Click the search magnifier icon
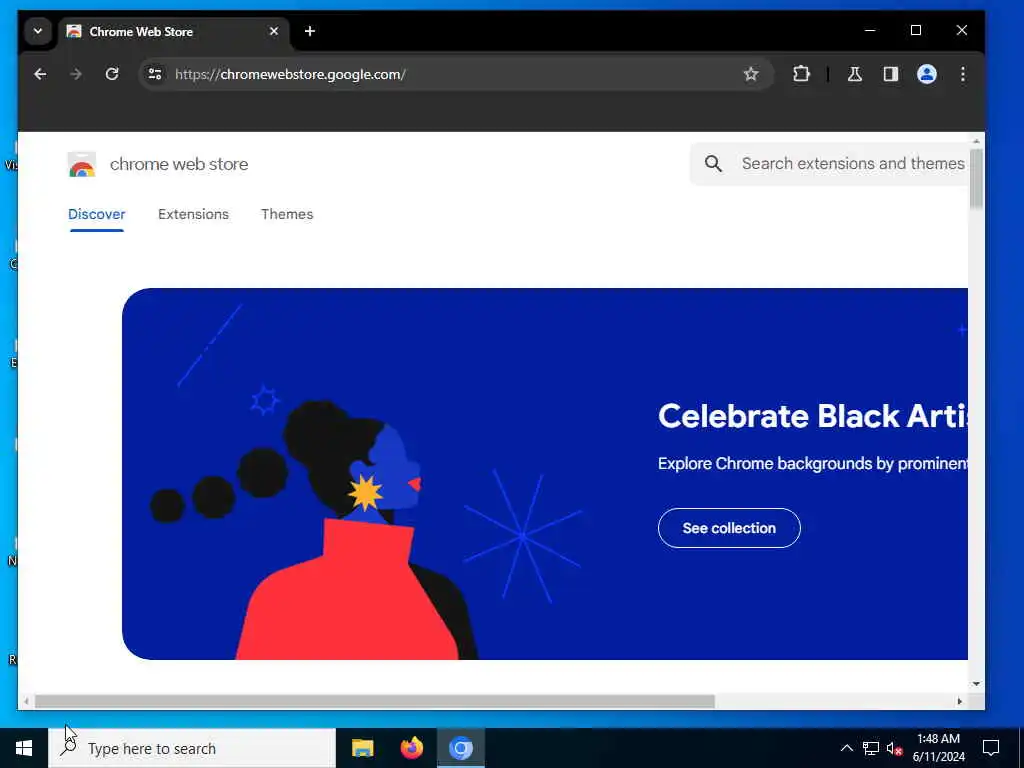Viewport: 1024px width, 768px height. 713,163
